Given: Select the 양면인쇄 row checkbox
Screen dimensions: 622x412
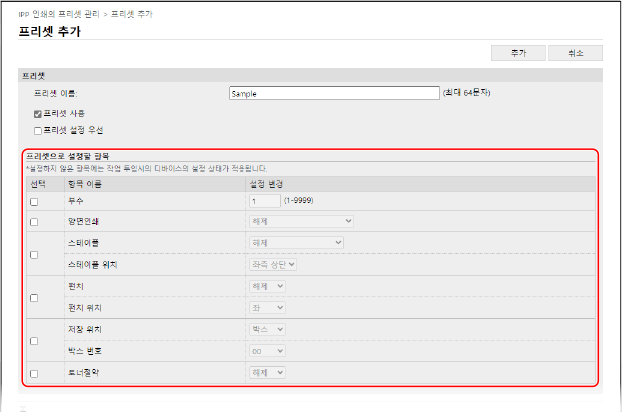Looking at the screenshot, I should click(x=34, y=222).
